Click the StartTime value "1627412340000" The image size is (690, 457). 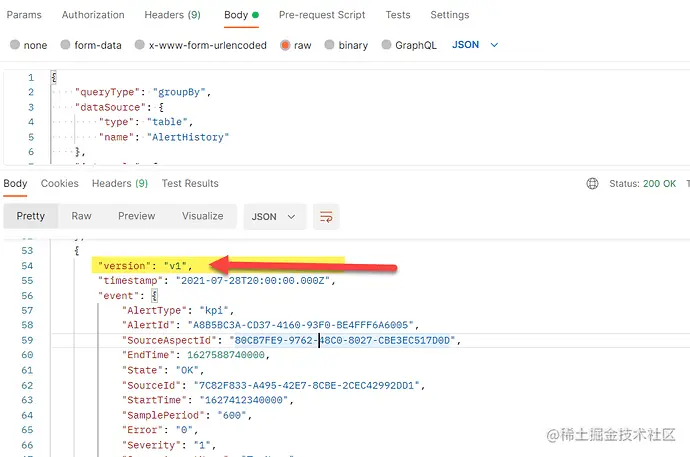tap(244, 400)
